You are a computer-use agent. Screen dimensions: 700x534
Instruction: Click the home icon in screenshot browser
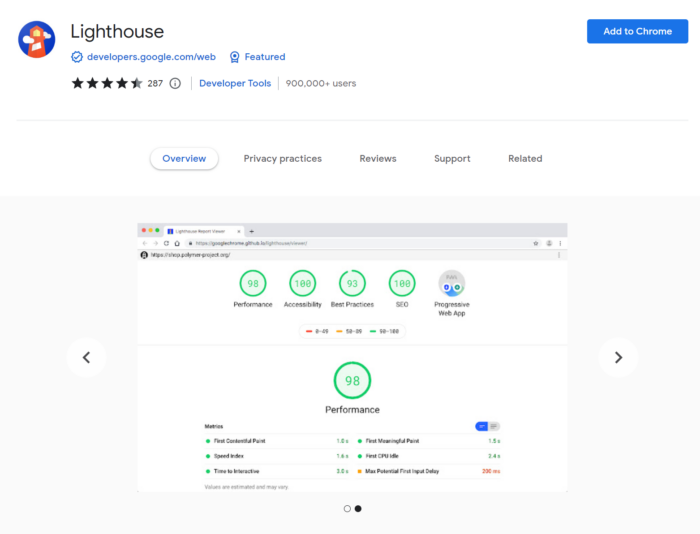click(177, 243)
